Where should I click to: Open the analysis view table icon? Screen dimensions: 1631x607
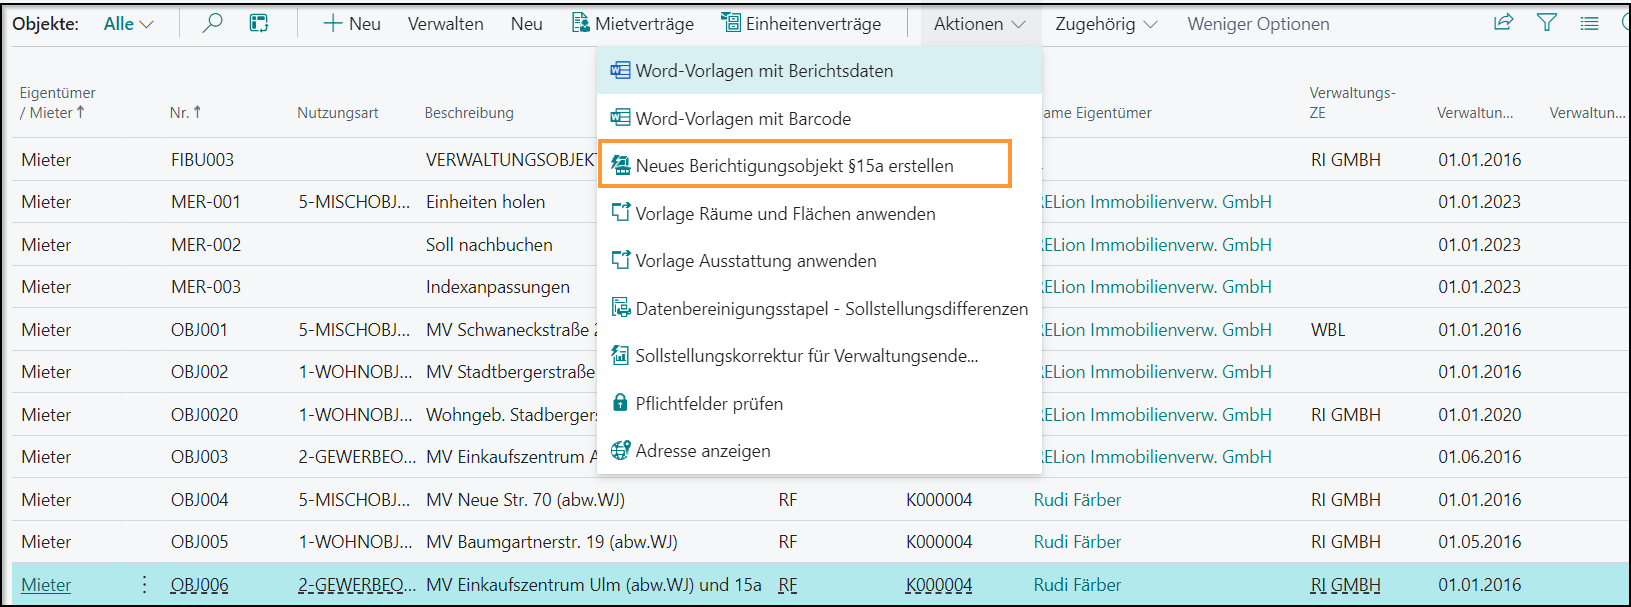coord(259,23)
